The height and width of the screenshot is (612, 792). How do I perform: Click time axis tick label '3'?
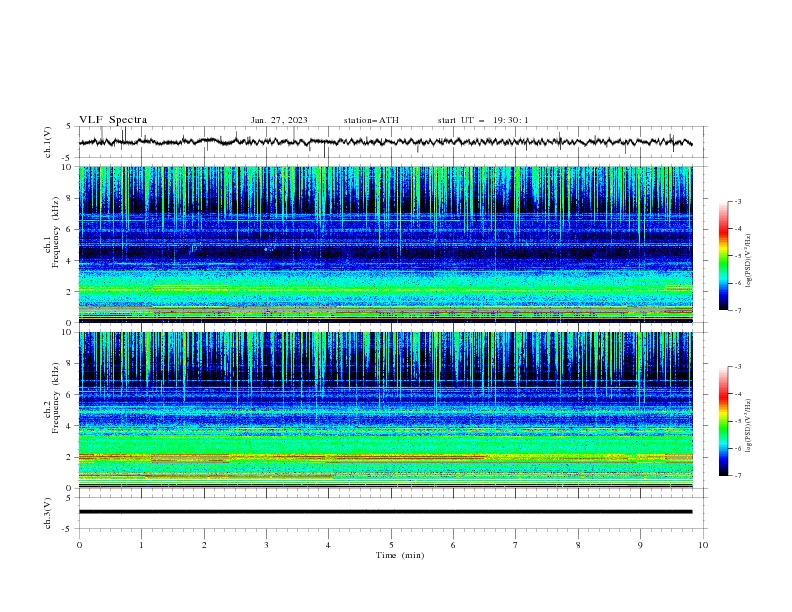coord(266,545)
